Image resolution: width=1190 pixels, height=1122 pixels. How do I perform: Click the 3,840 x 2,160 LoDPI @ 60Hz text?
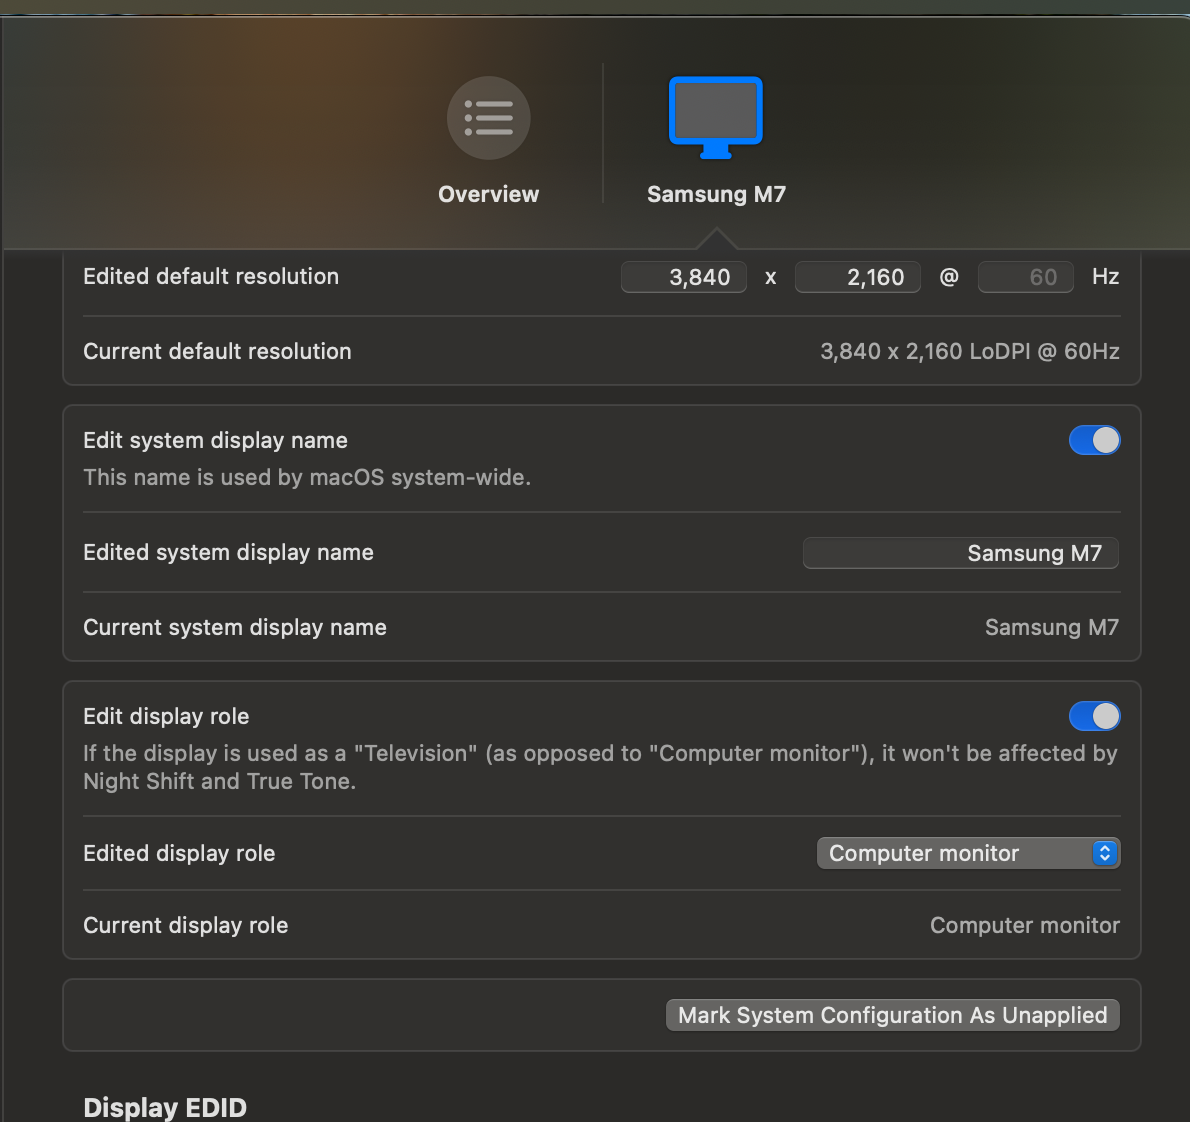point(969,351)
